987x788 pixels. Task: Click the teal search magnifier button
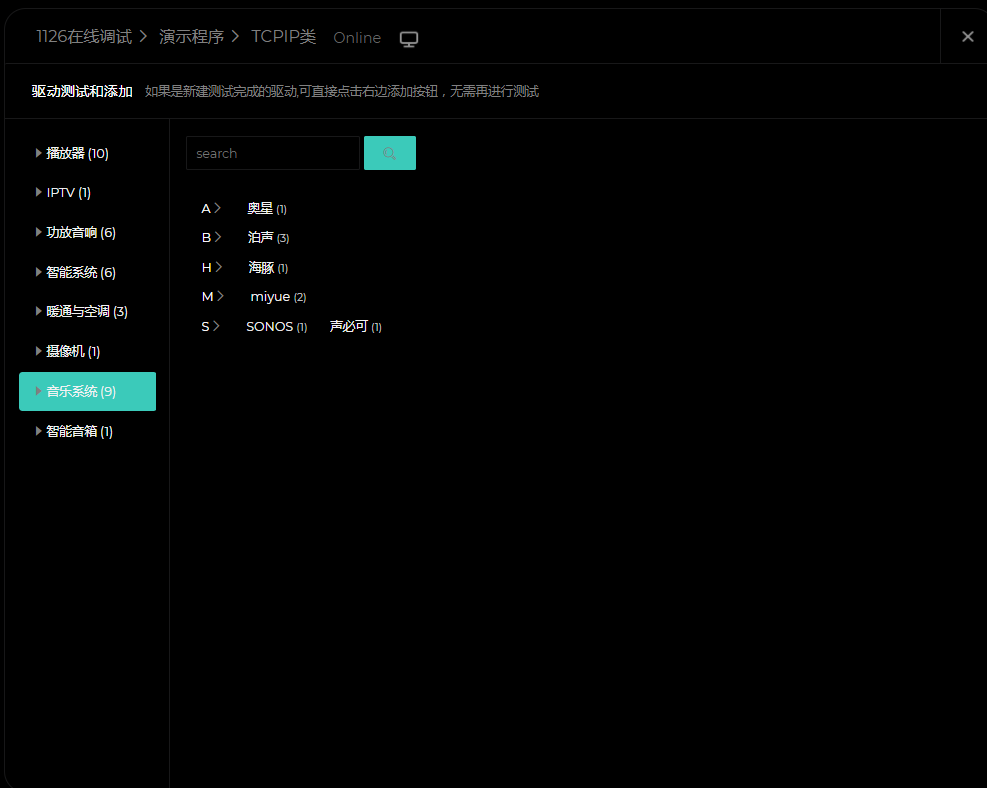coord(389,153)
